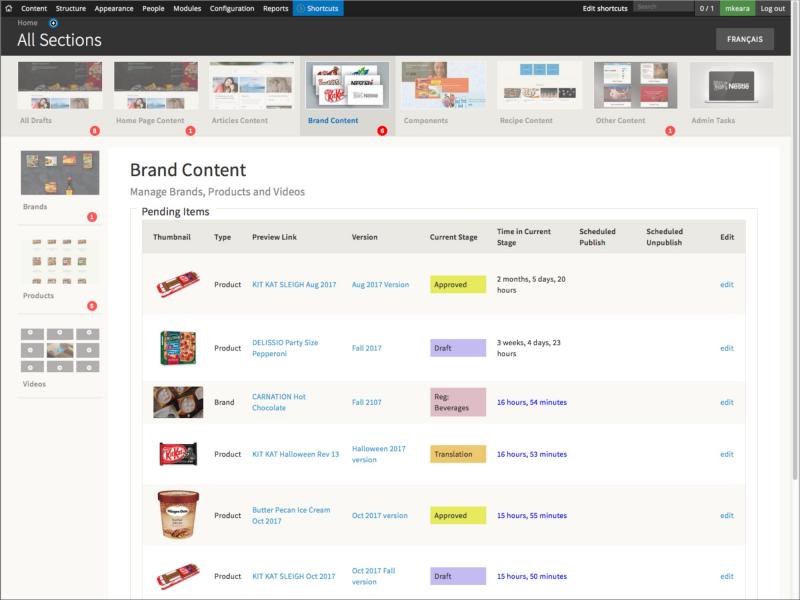Open the Configuration admin menu
The image size is (800, 600).
pos(232,8)
